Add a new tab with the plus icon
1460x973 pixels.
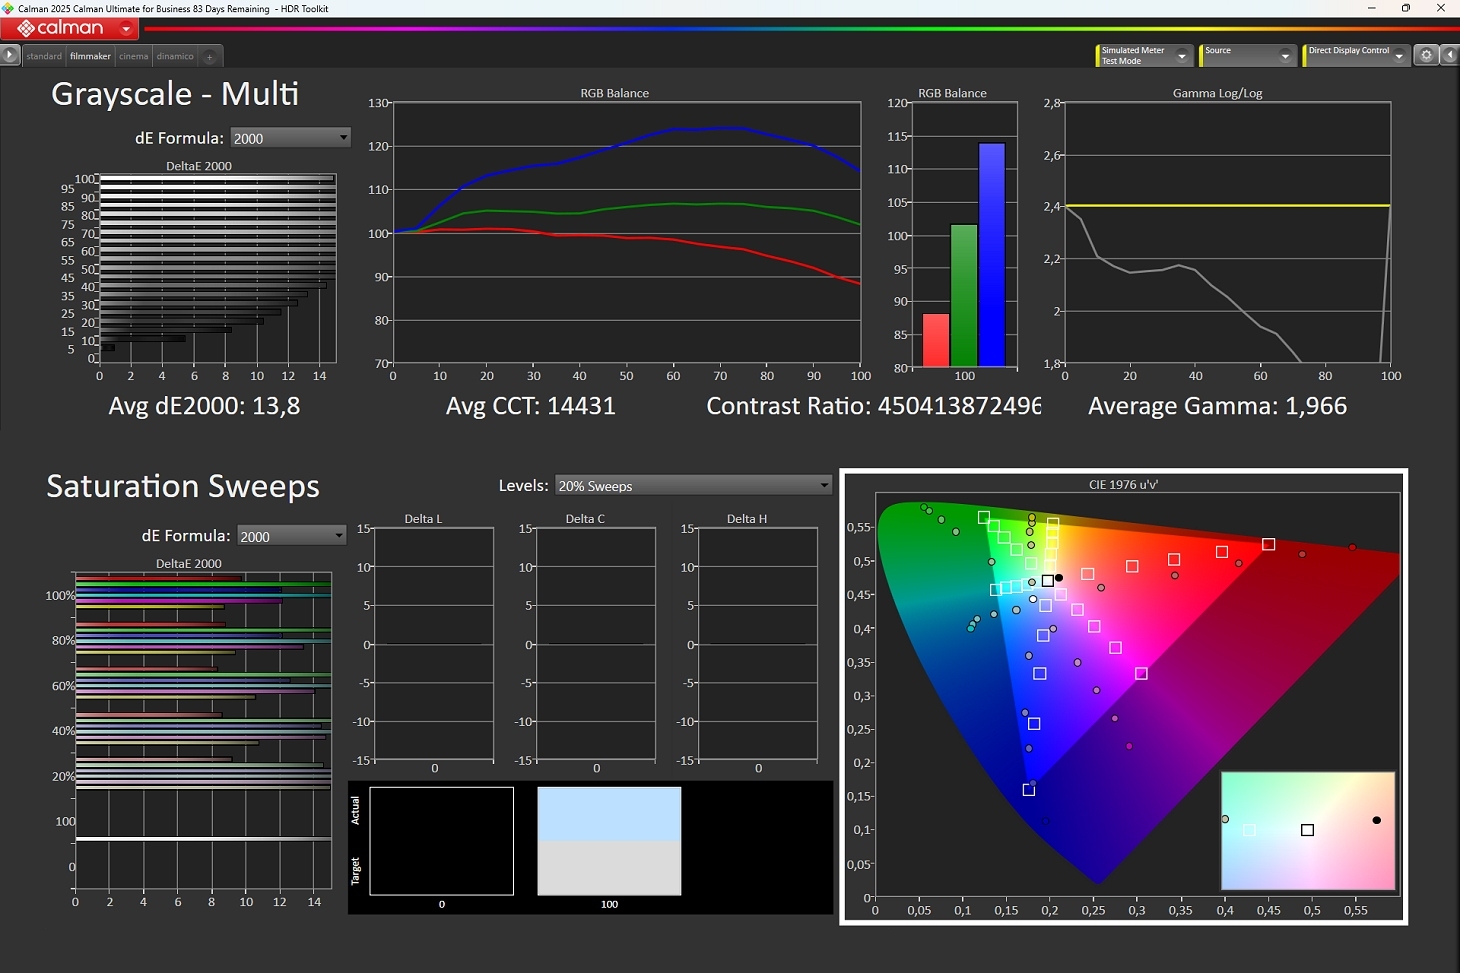pos(210,57)
